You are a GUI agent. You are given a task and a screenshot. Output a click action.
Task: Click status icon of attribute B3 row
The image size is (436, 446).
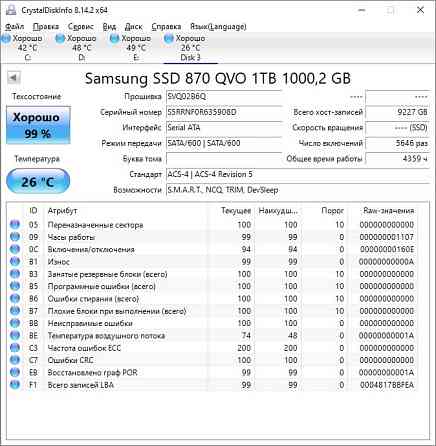[x=15, y=274]
